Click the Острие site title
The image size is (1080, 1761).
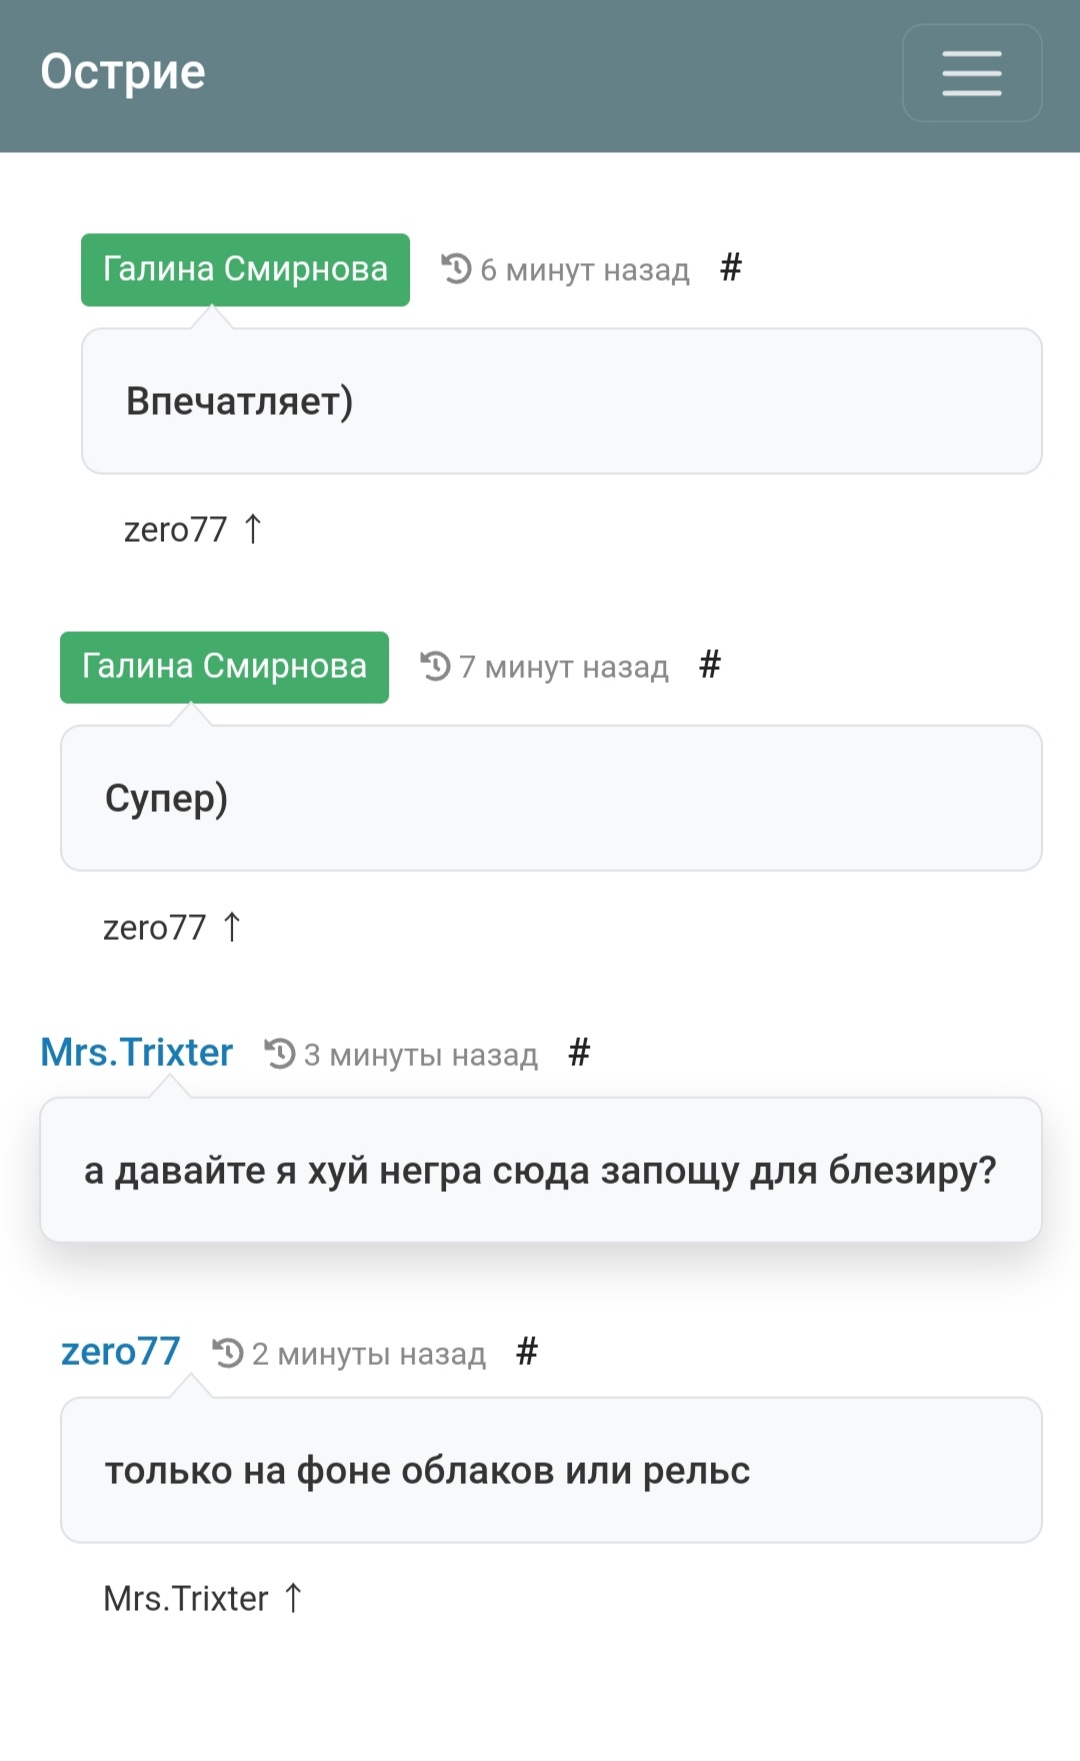click(123, 72)
